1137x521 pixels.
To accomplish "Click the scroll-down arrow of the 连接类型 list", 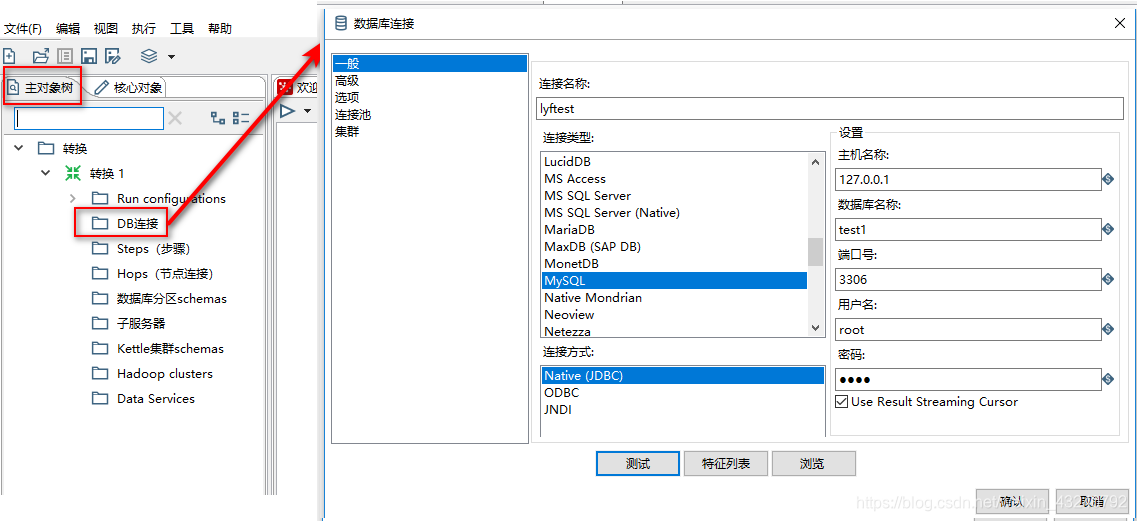I will pyautogui.click(x=816, y=327).
